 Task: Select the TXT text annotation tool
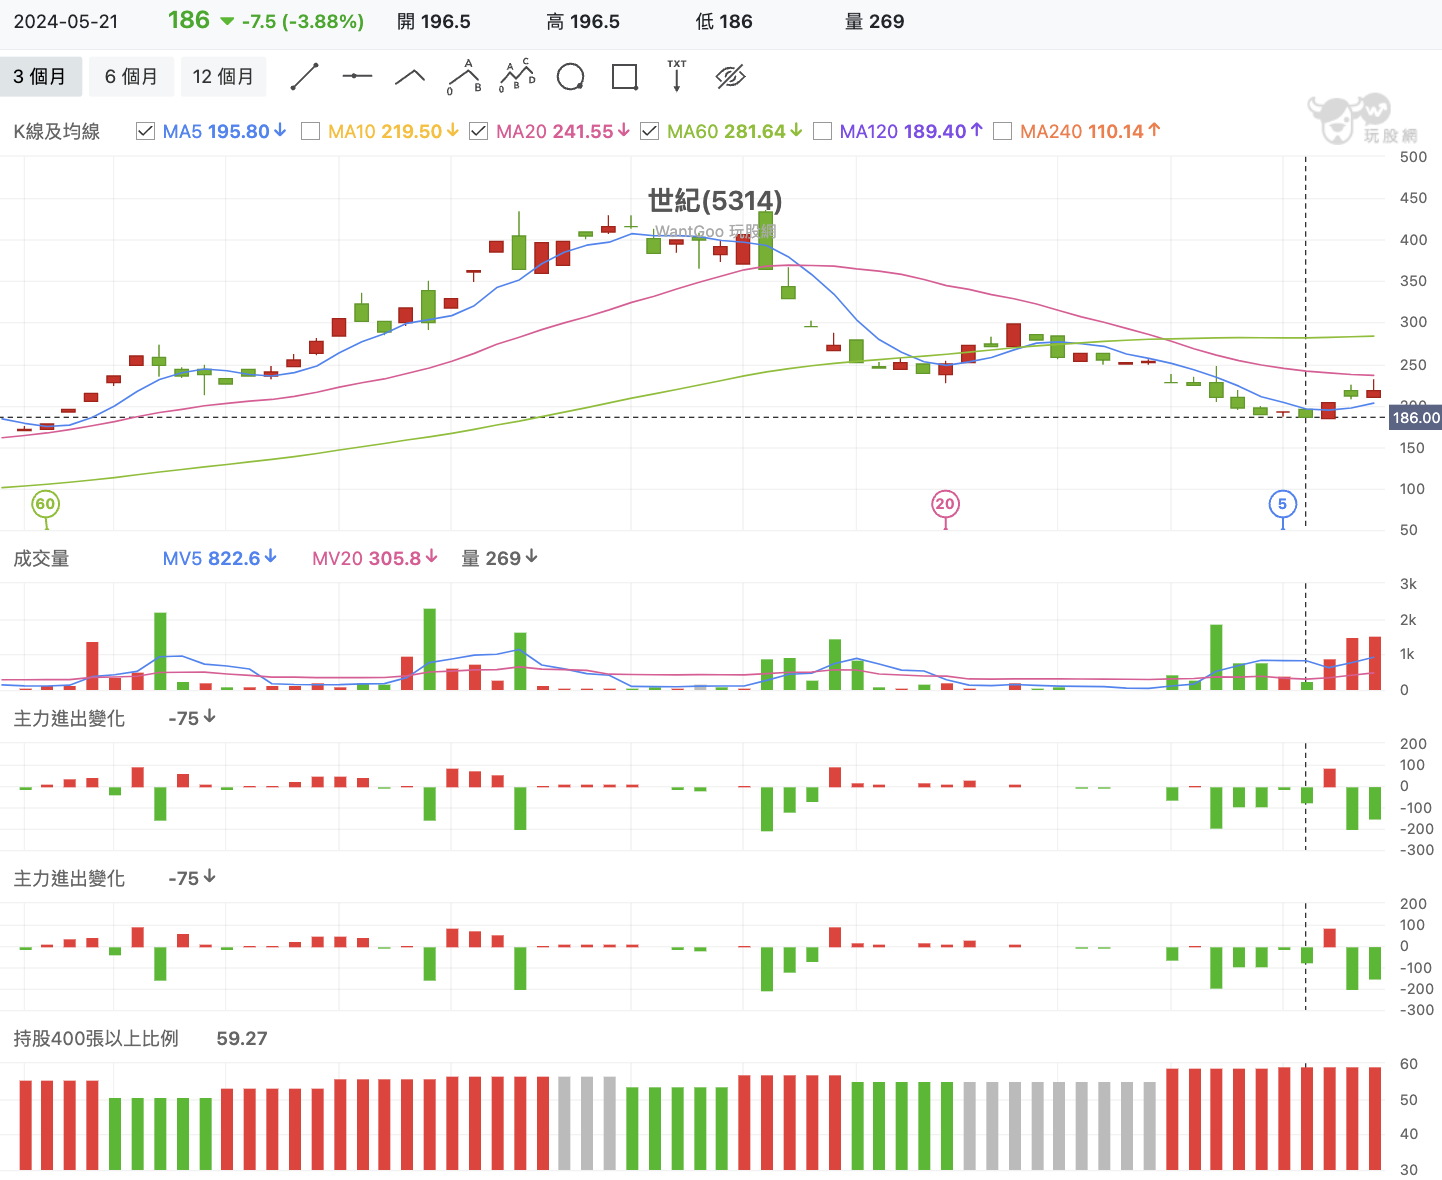[x=677, y=77]
